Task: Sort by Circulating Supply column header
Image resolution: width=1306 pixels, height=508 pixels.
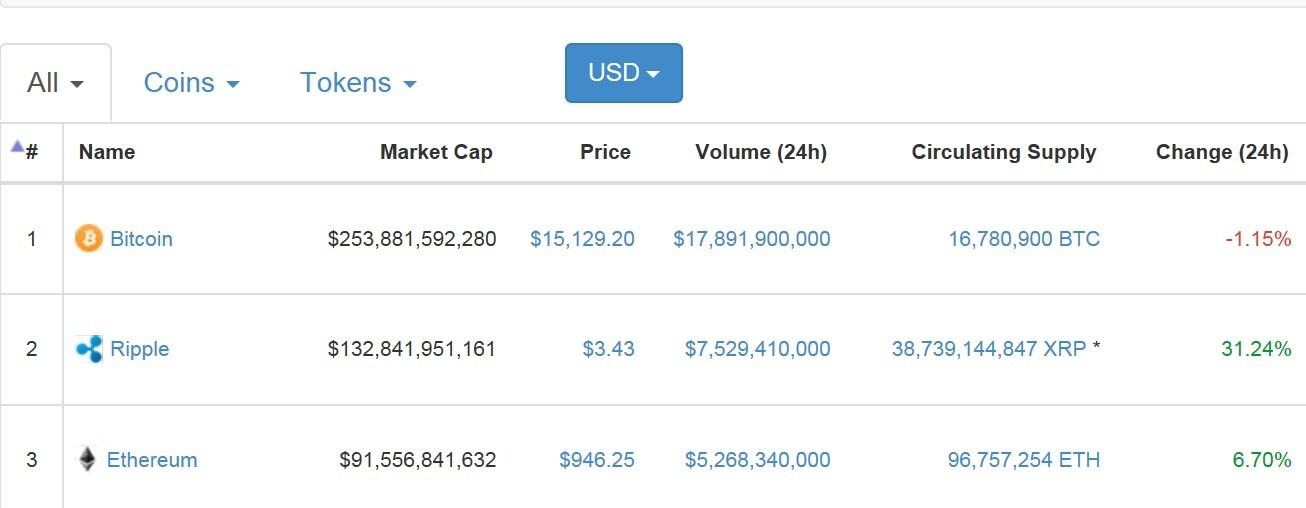Action: (1004, 152)
